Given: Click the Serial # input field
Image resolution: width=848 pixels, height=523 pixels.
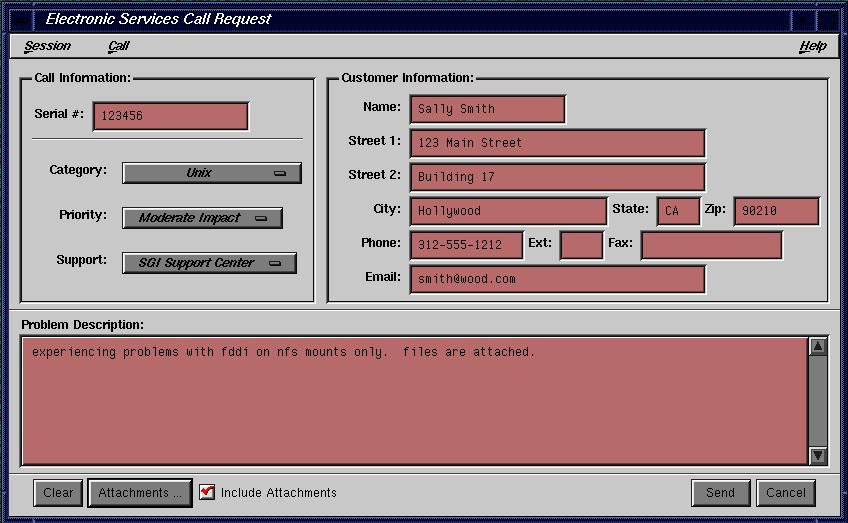Looking at the screenshot, I should pos(170,116).
